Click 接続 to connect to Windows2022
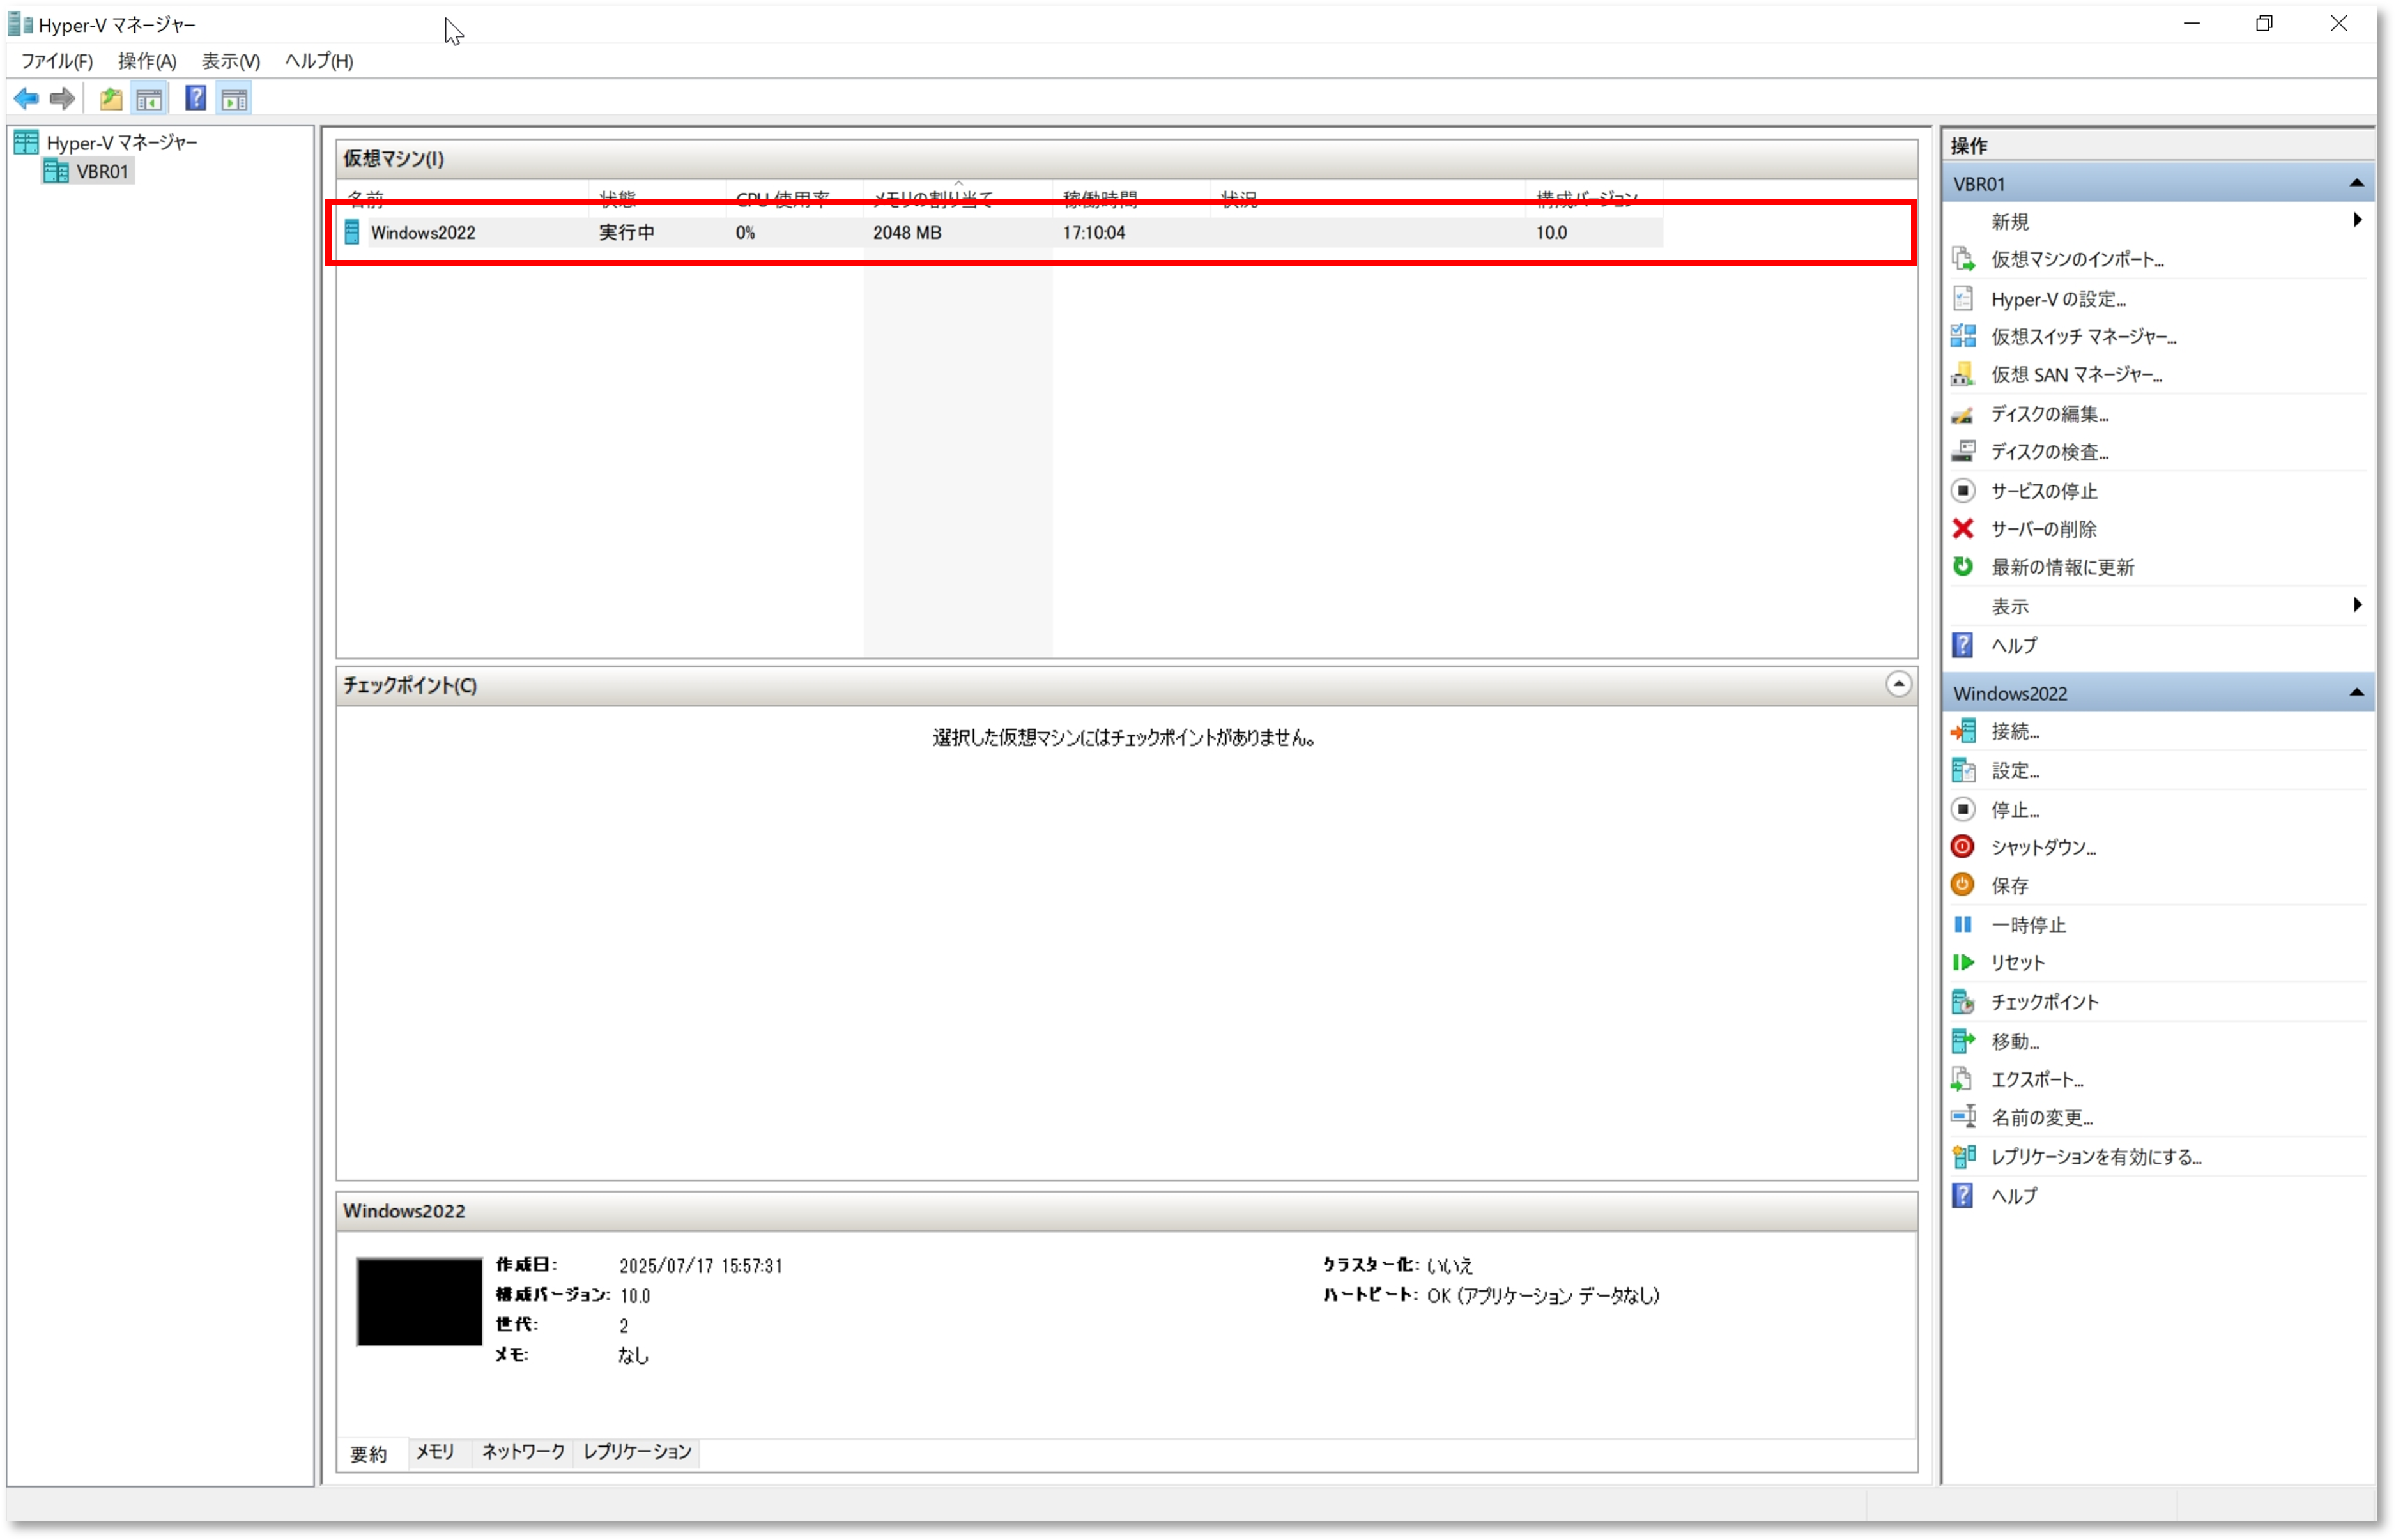The image size is (2396, 1540). tap(2014, 732)
